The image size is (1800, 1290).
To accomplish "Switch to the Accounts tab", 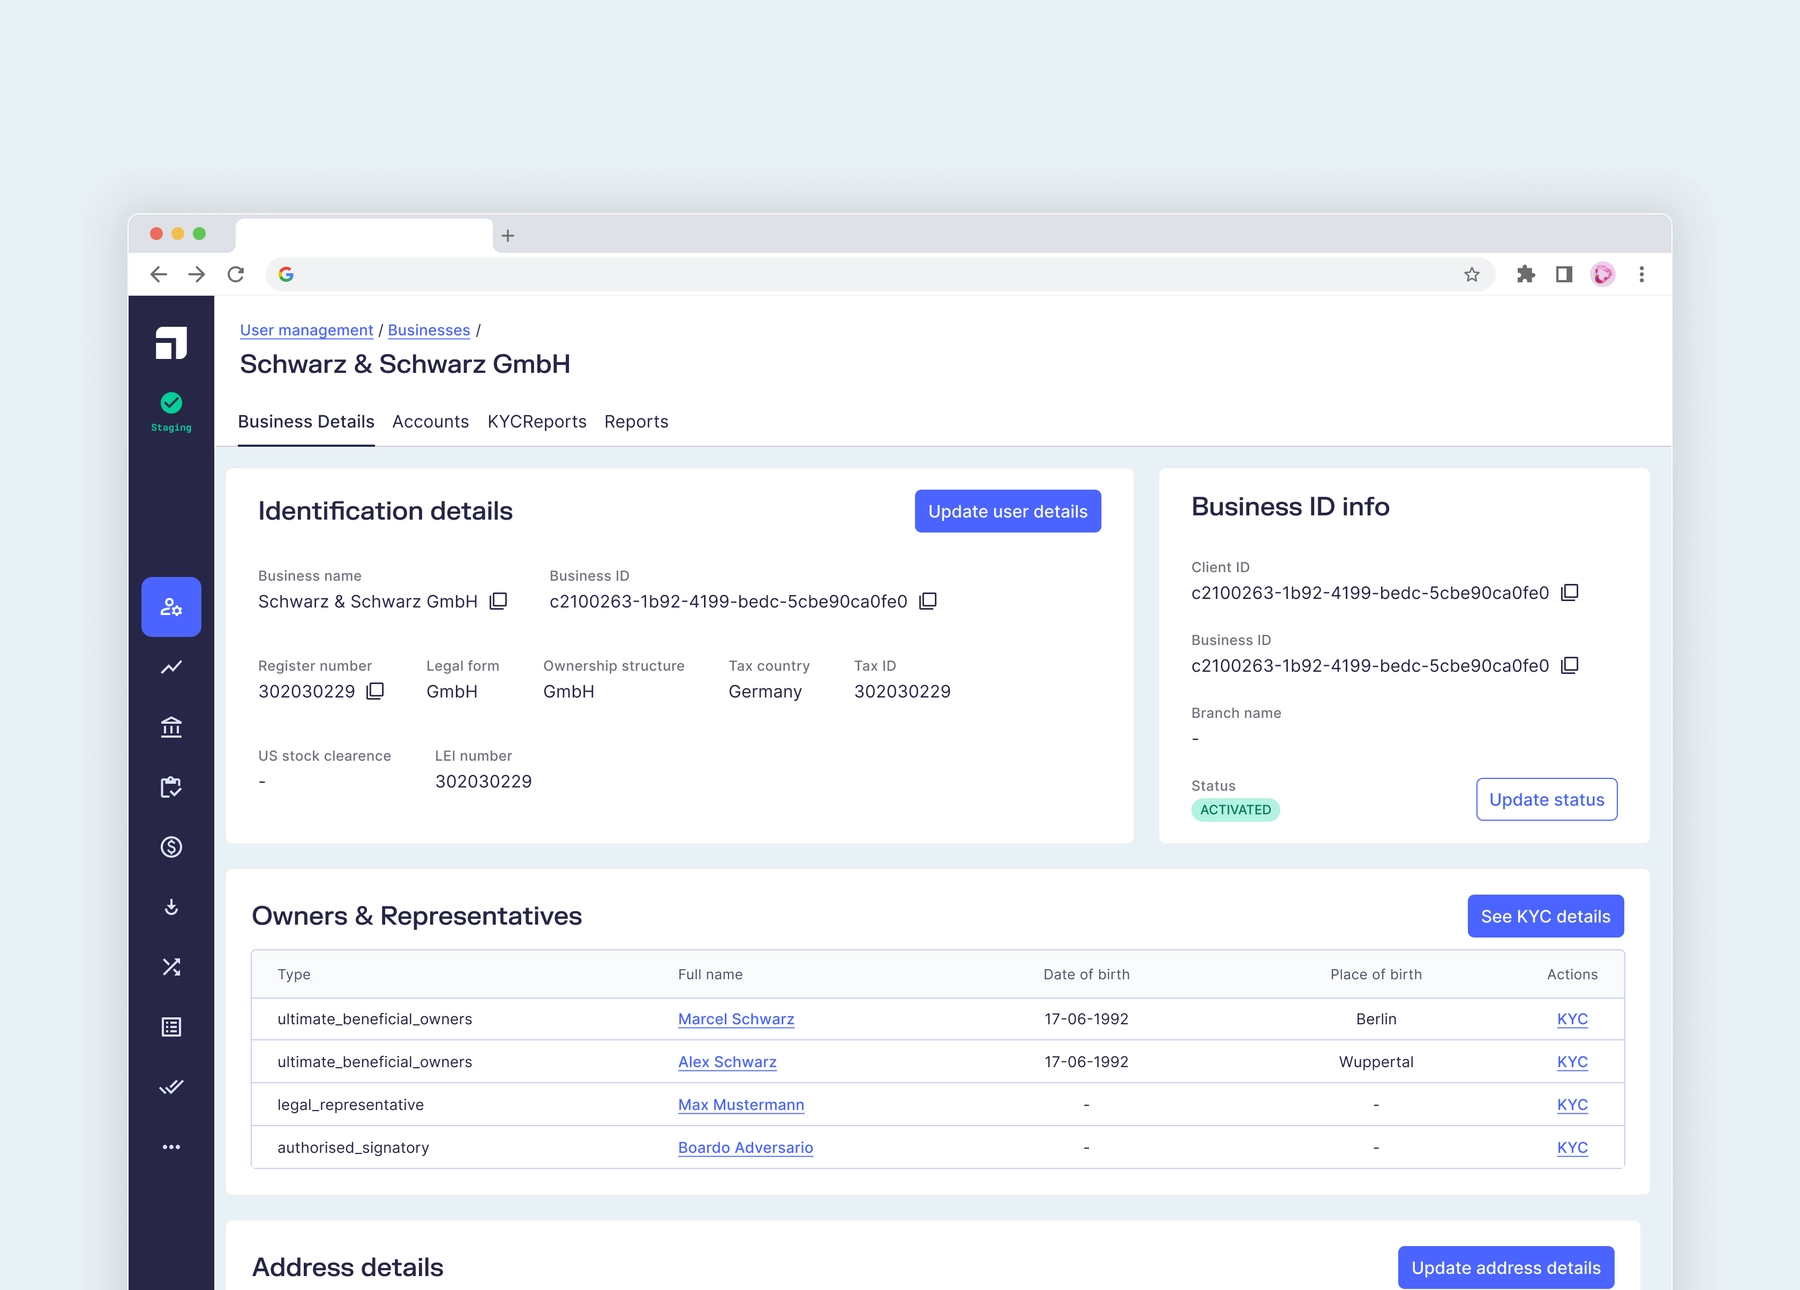I will click(x=430, y=422).
